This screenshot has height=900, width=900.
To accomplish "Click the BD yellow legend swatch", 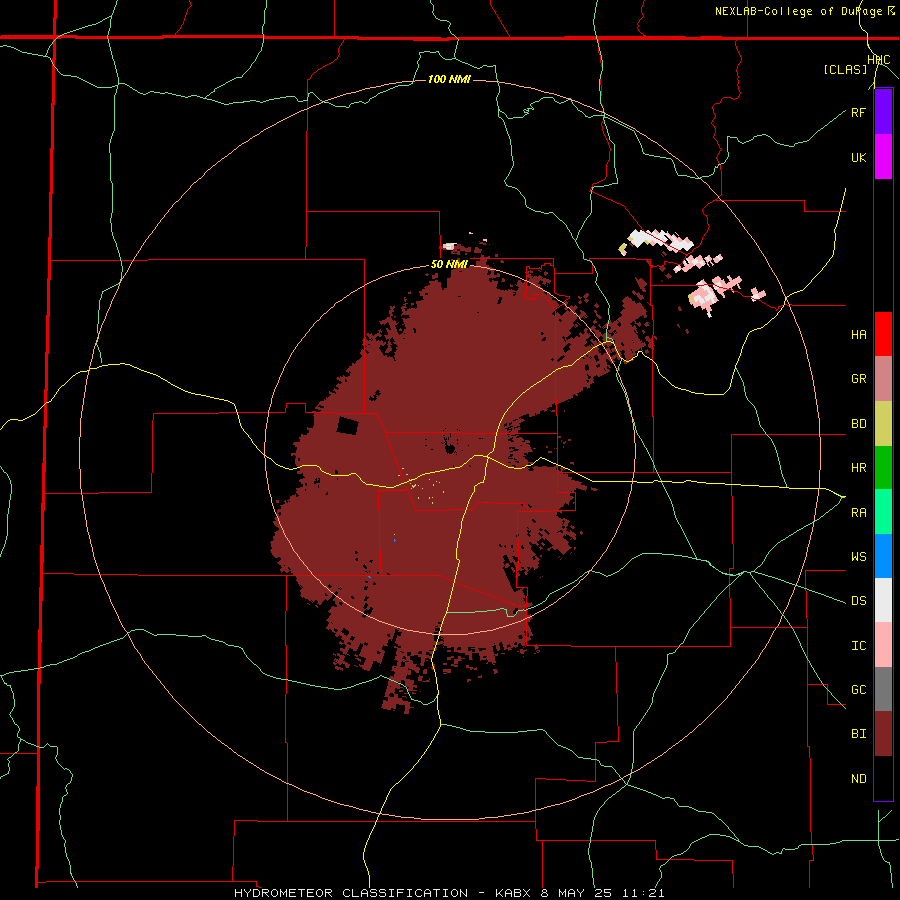I will point(883,424).
